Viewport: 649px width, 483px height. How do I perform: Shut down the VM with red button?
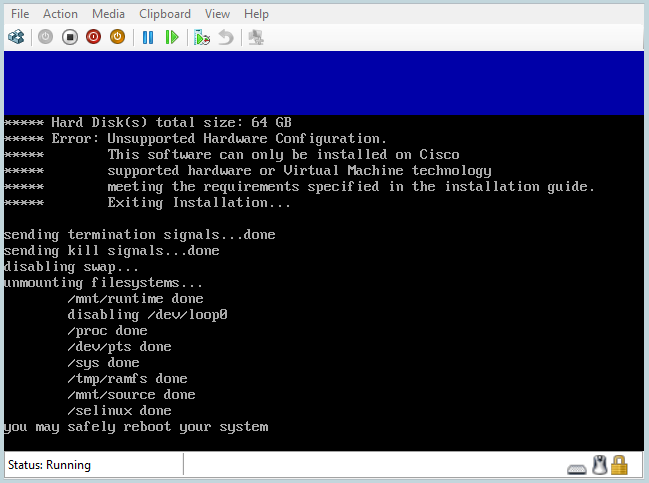(x=94, y=37)
